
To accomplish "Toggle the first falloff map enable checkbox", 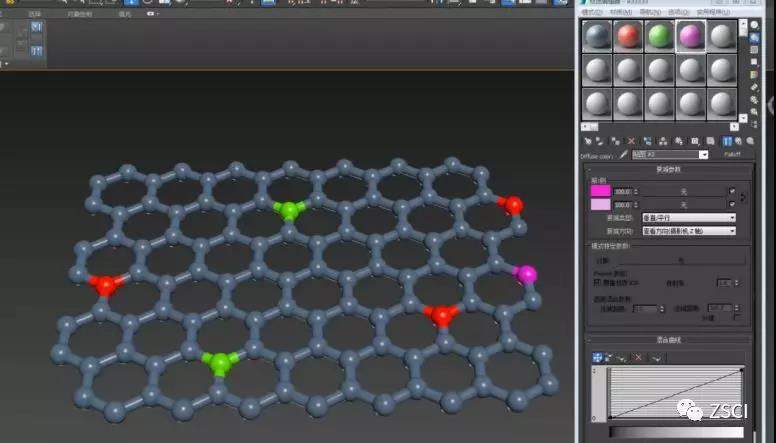I will pyautogui.click(x=732, y=190).
